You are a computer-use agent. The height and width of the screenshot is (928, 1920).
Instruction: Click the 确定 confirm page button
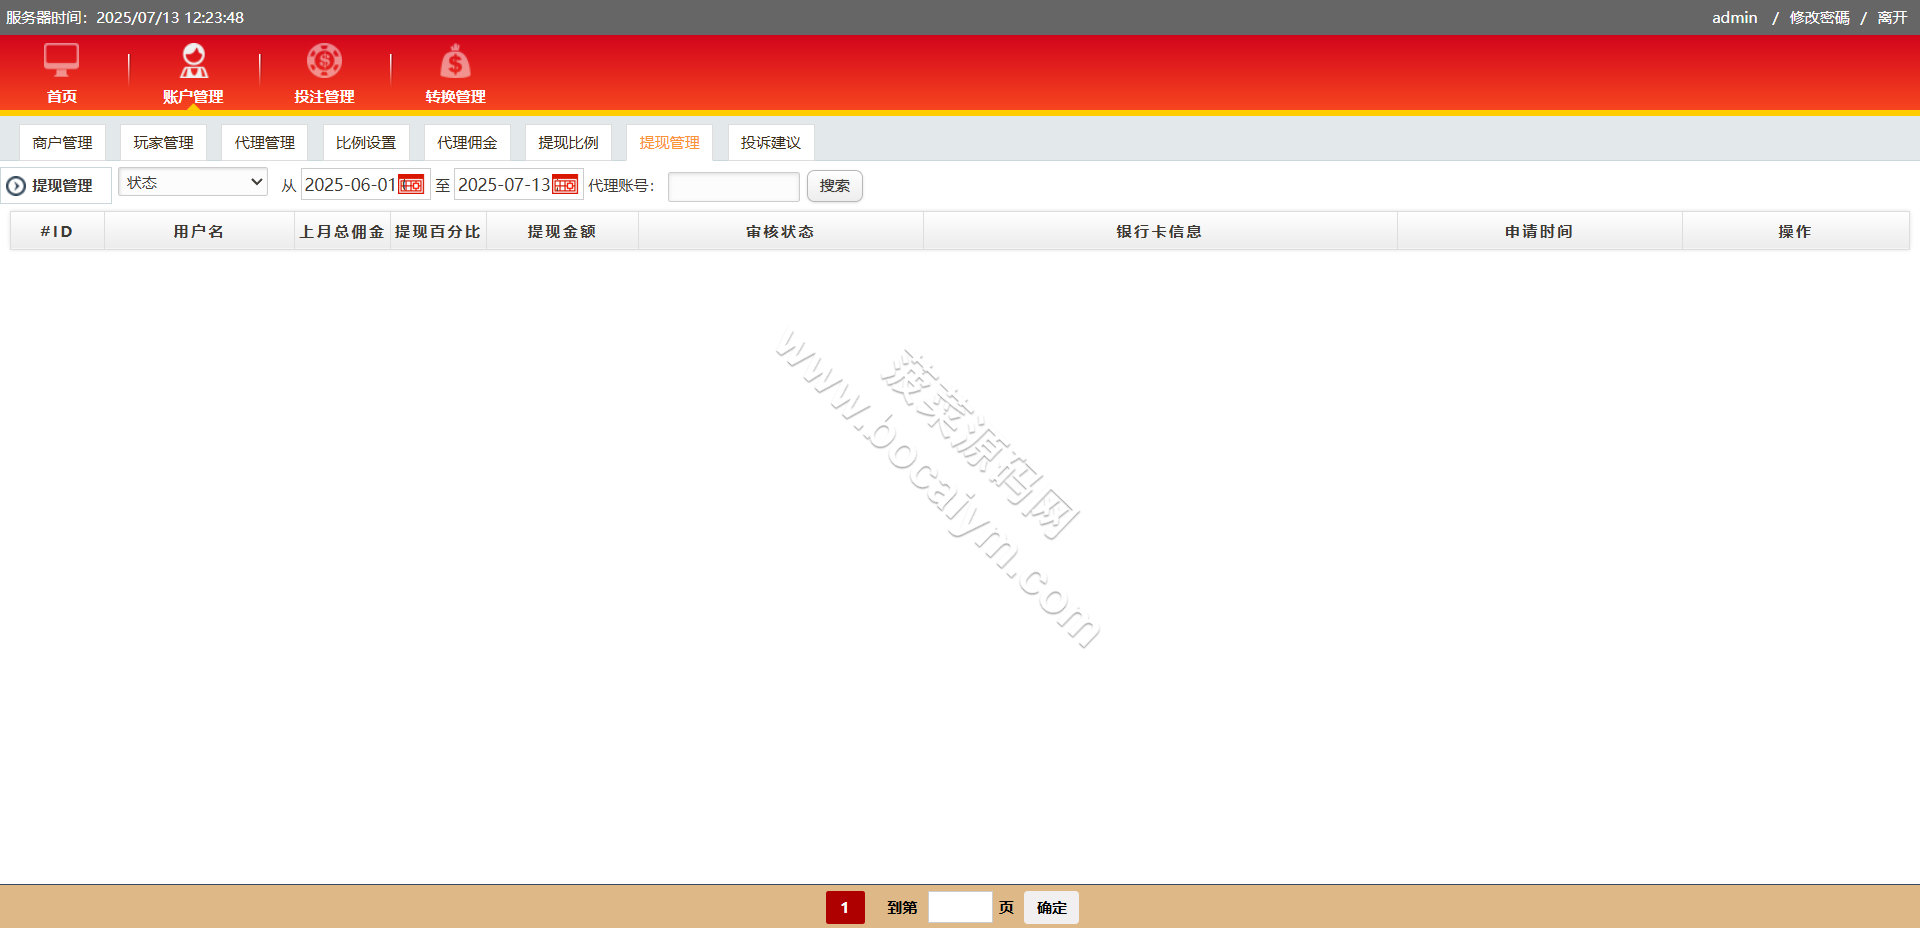pos(1051,908)
